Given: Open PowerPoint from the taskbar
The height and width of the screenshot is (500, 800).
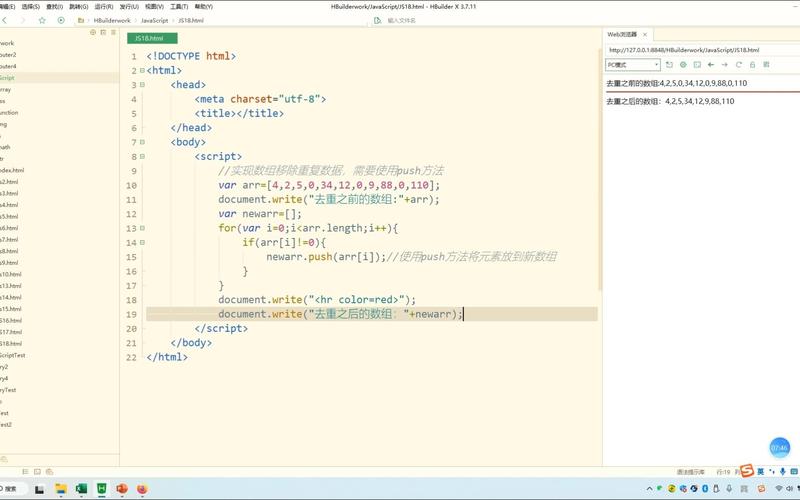Looking at the screenshot, I should pyautogui.click(x=122, y=489).
